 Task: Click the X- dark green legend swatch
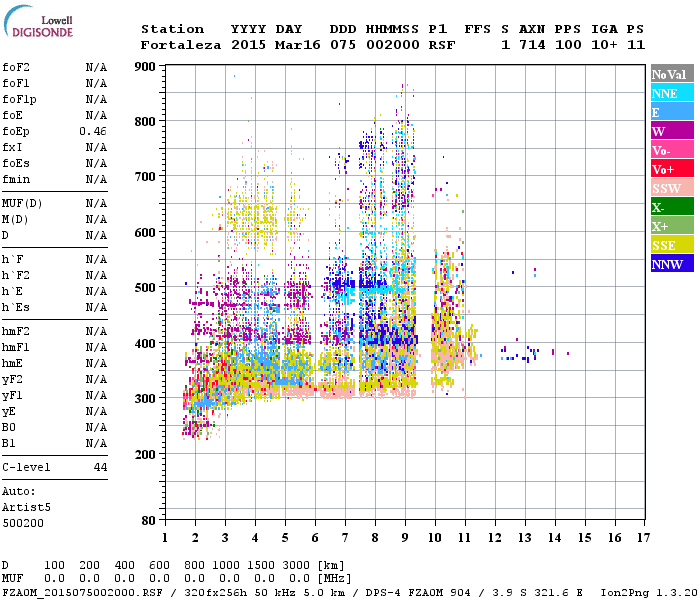(672, 207)
